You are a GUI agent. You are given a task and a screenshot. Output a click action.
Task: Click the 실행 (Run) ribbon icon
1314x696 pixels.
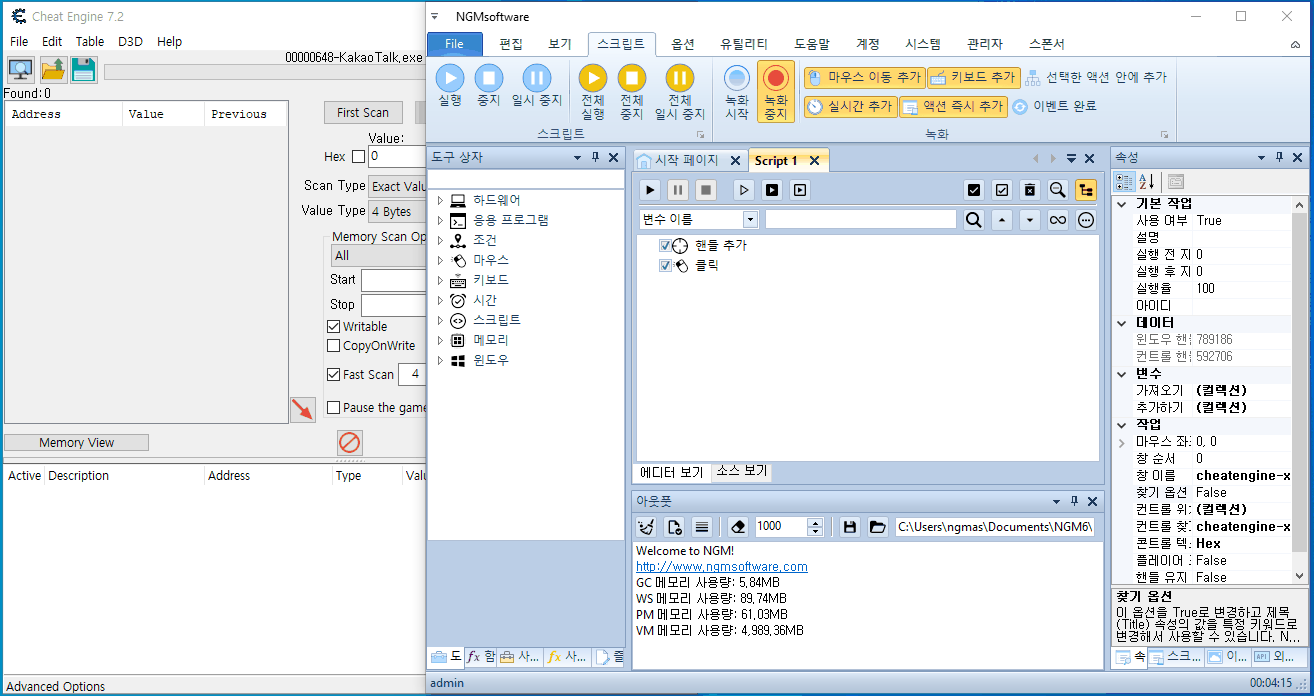point(450,78)
